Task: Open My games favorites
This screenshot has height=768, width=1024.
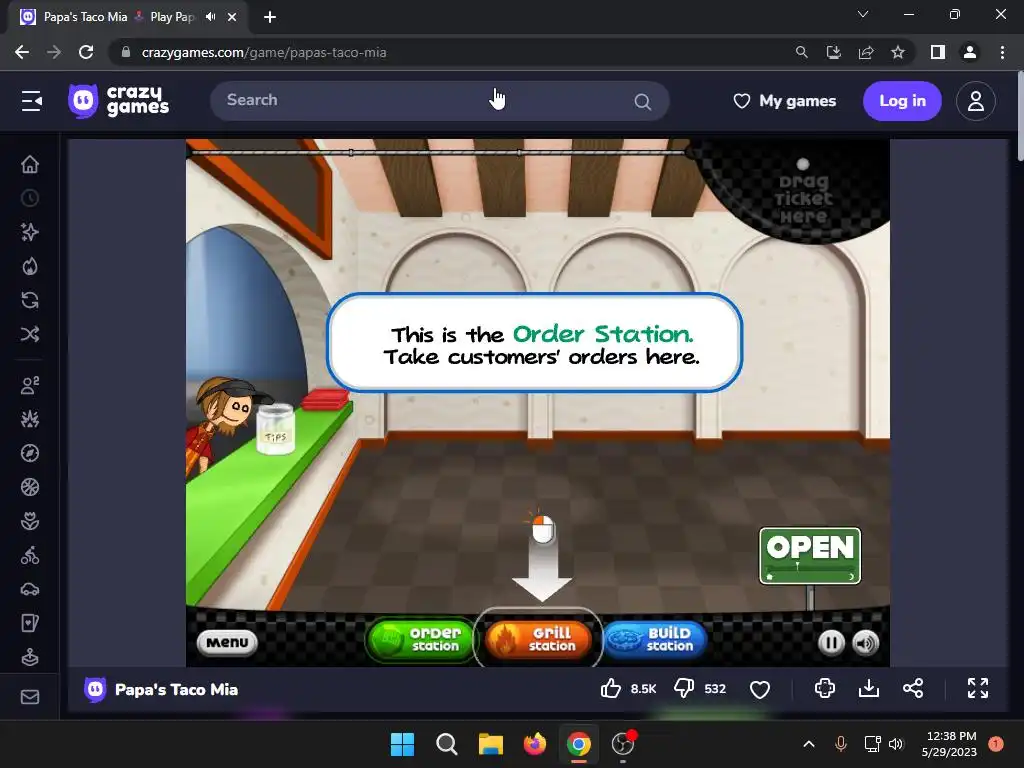Action: pos(785,101)
